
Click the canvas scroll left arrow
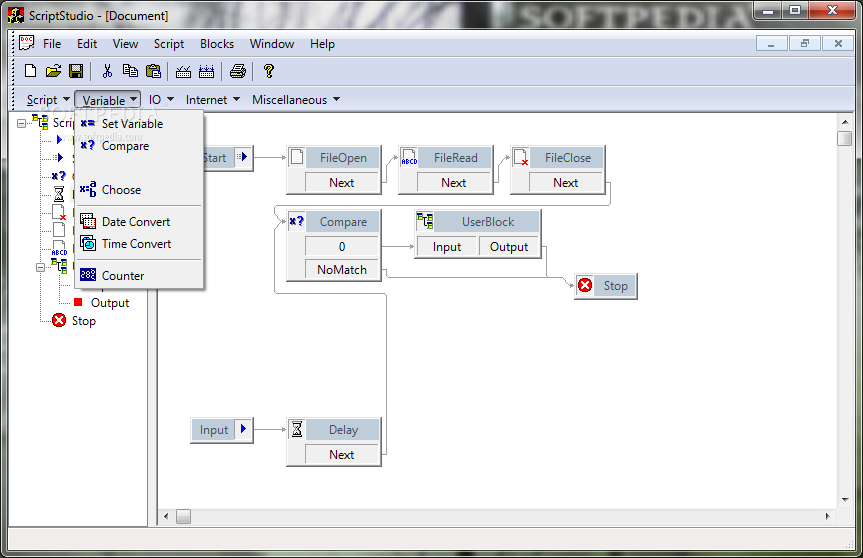tap(166, 516)
